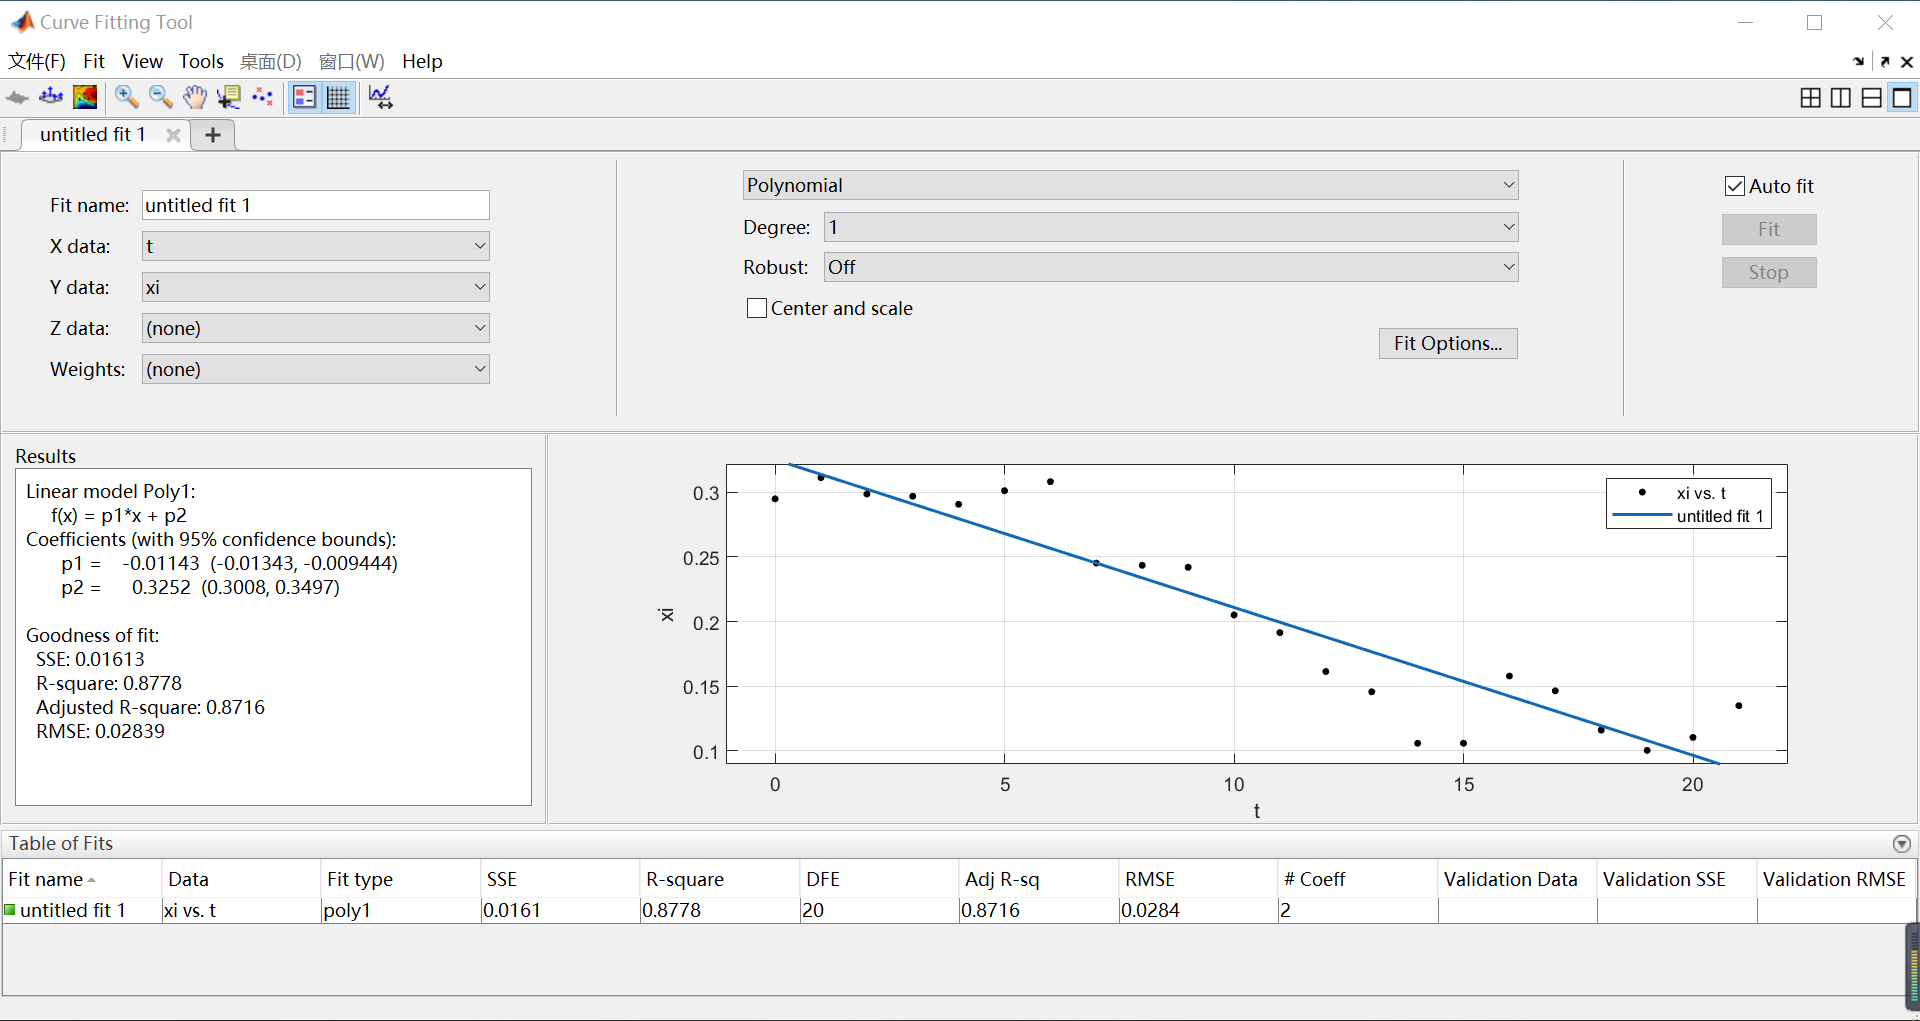Enable the Center and scale checkbox
The image size is (1920, 1021).
coord(757,308)
